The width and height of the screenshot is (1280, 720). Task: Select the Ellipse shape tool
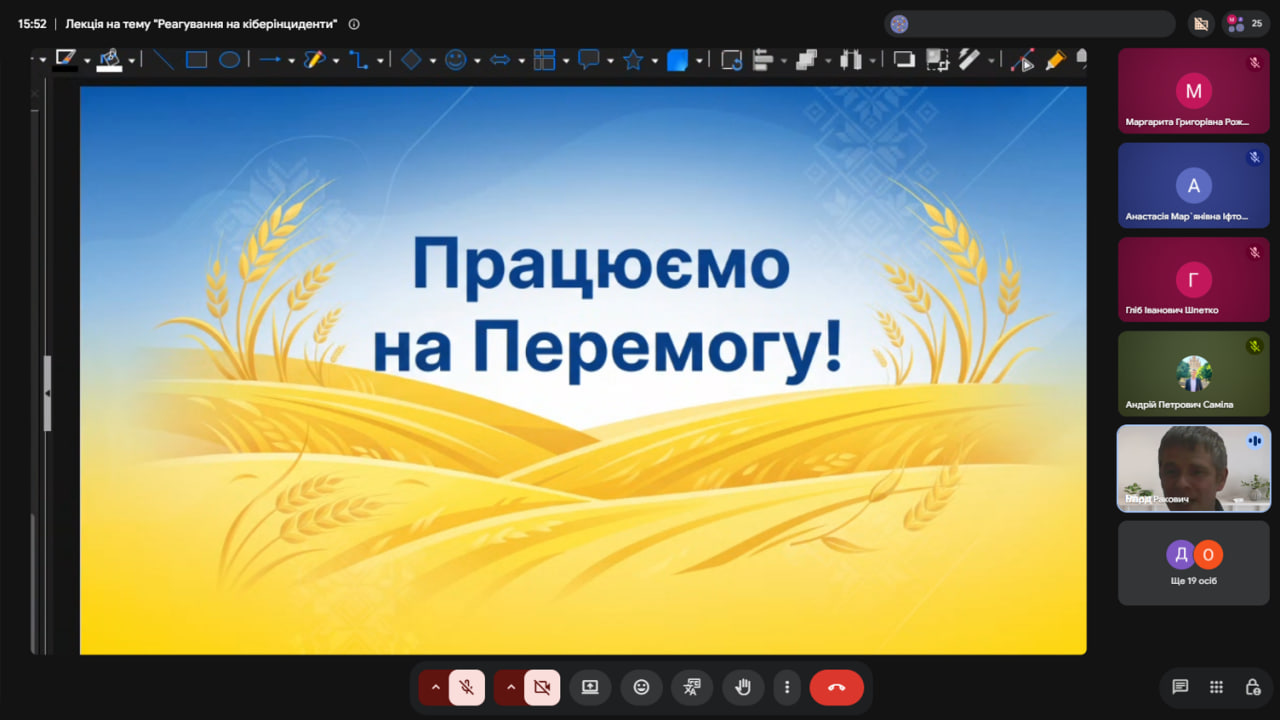(x=229, y=60)
